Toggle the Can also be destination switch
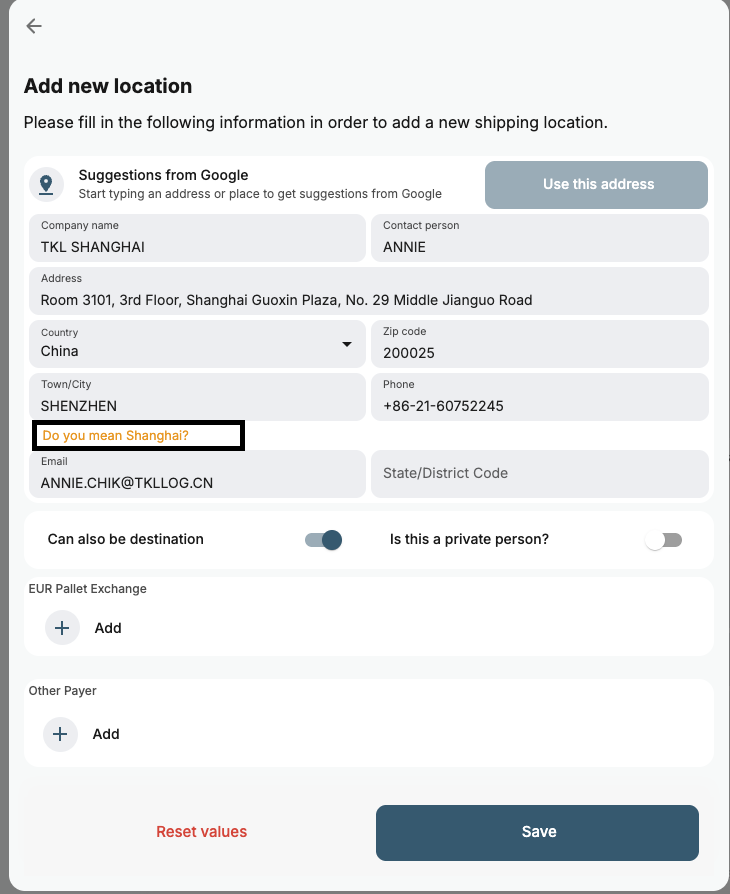This screenshot has height=894, width=730. click(x=323, y=540)
